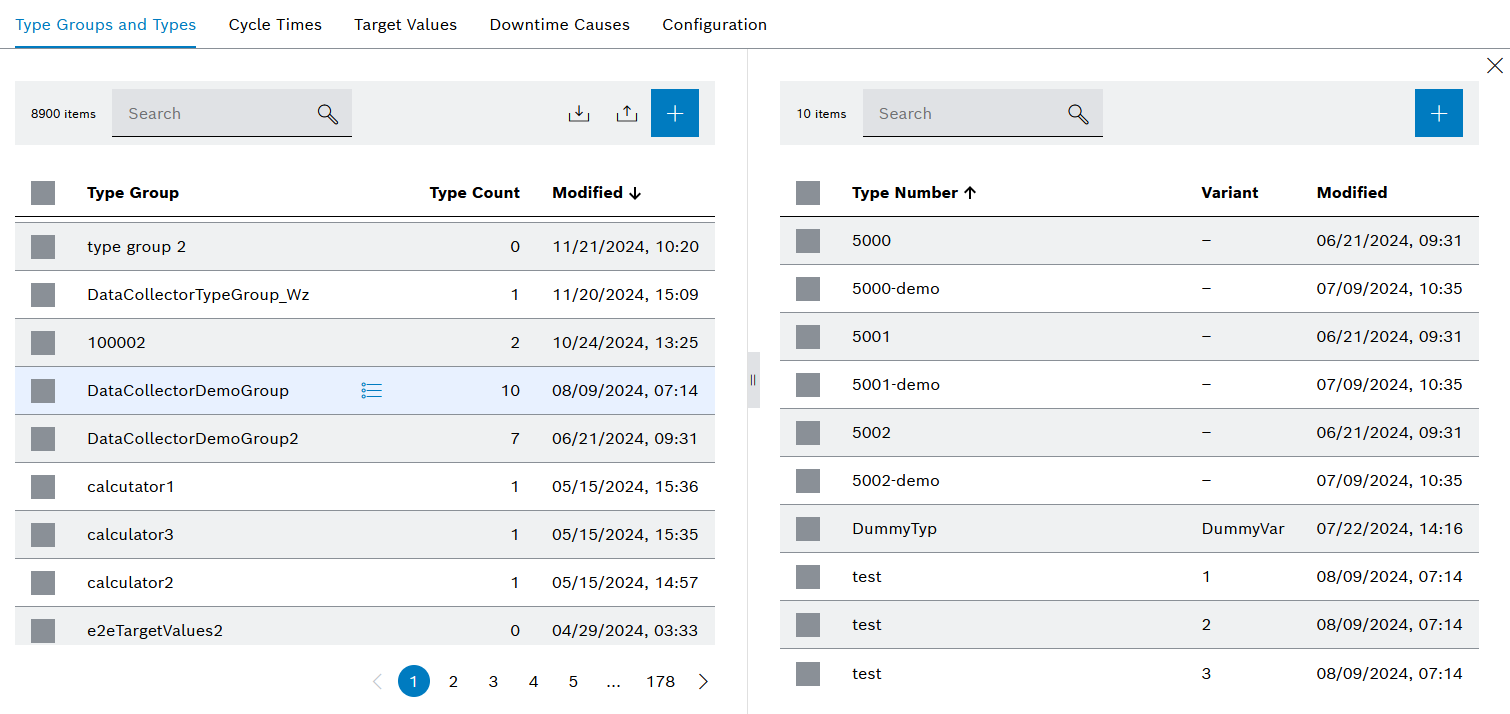Click the 5001-demo type number
Viewport: 1510px width, 714px height.
click(x=896, y=385)
